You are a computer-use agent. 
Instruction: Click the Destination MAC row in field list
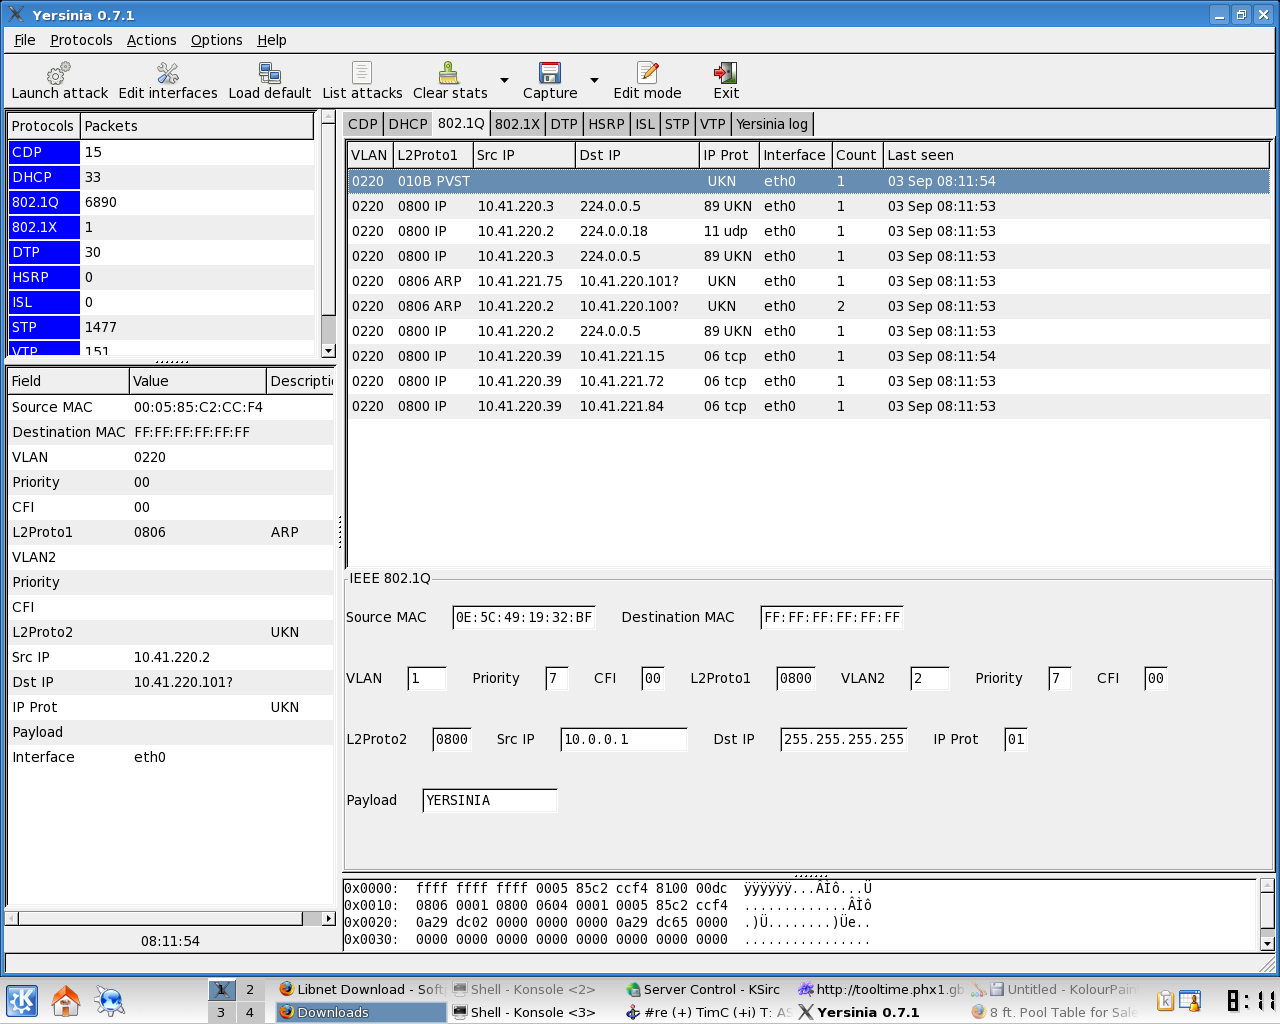point(171,432)
